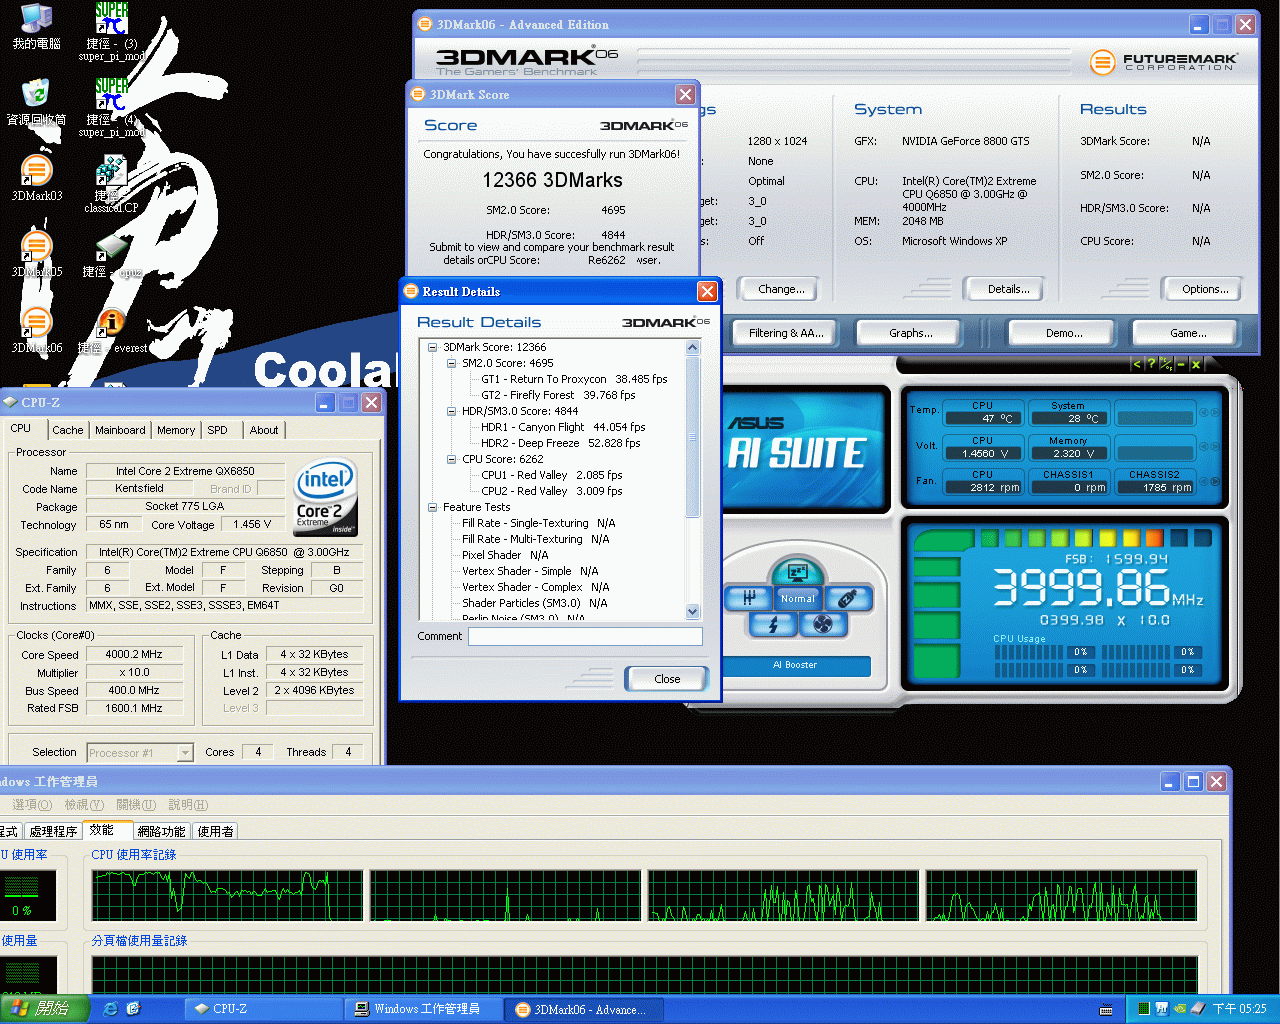Click AI Suite sleep-mode monitor icon

coord(797,573)
